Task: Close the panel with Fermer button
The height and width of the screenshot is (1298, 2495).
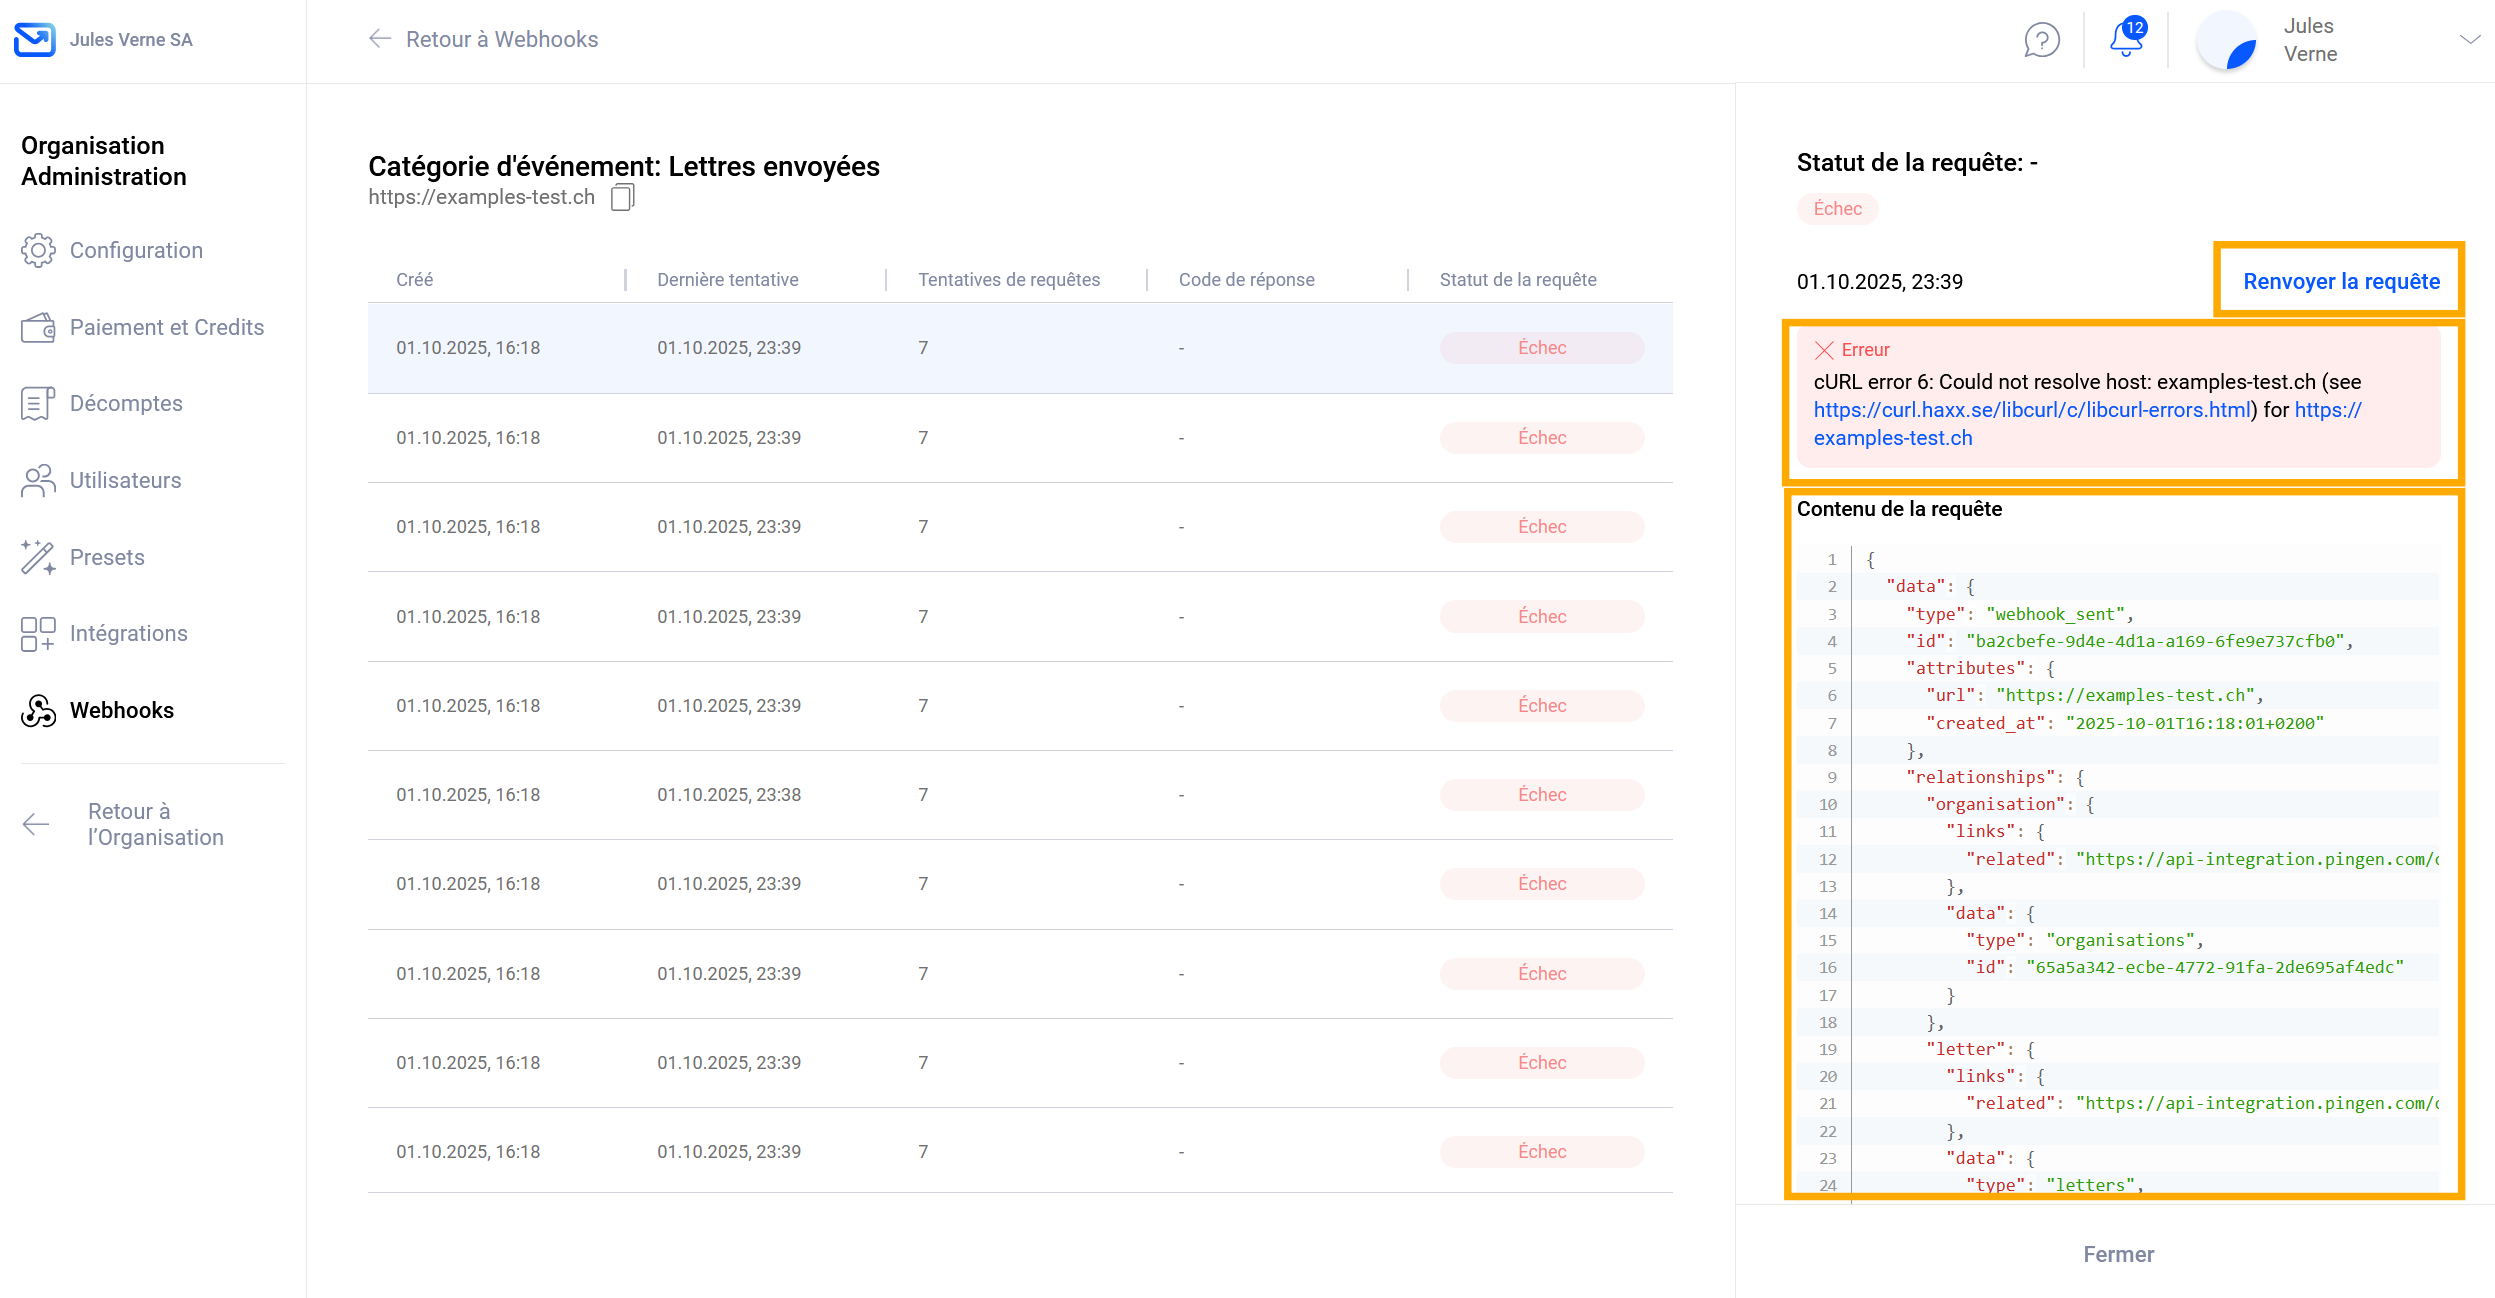Action: pos(2118,1254)
